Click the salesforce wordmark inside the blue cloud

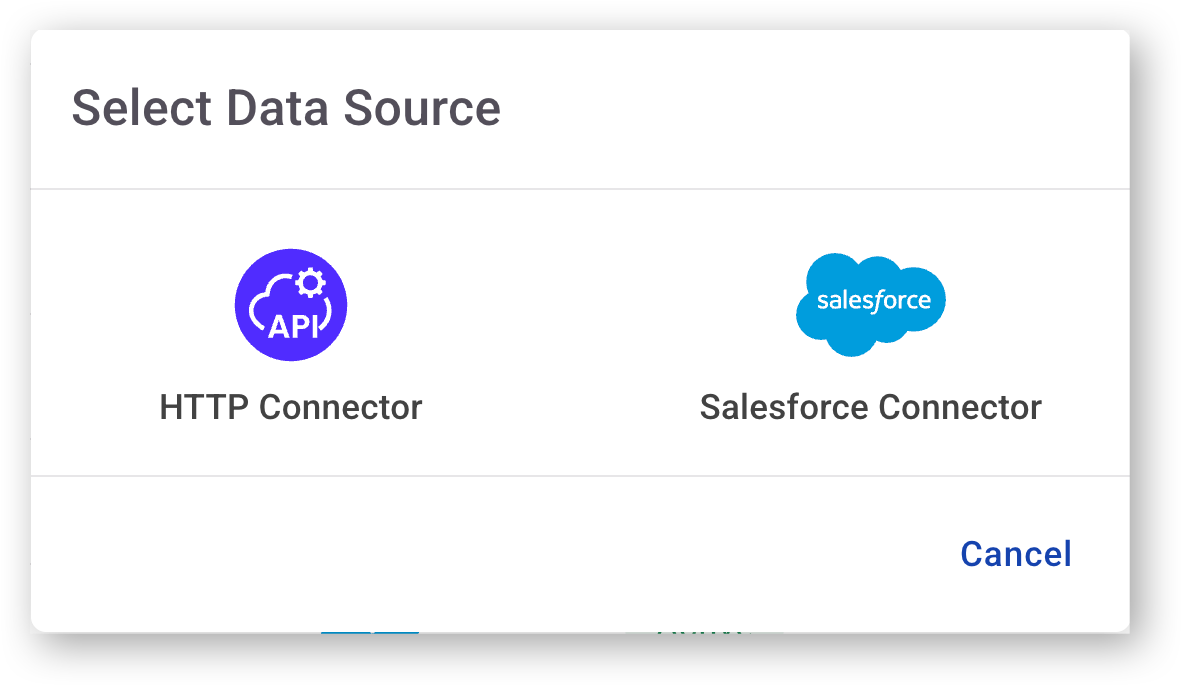pyautogui.click(x=873, y=300)
